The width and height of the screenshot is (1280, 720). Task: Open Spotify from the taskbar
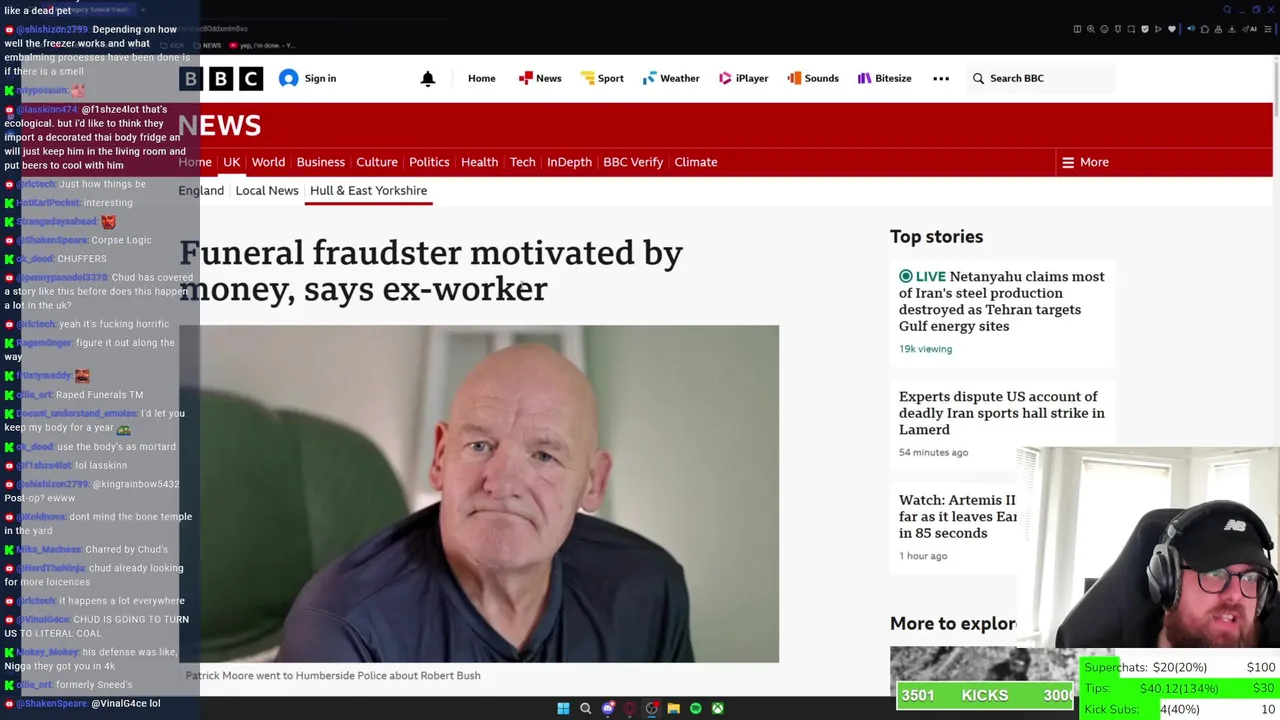click(x=696, y=708)
